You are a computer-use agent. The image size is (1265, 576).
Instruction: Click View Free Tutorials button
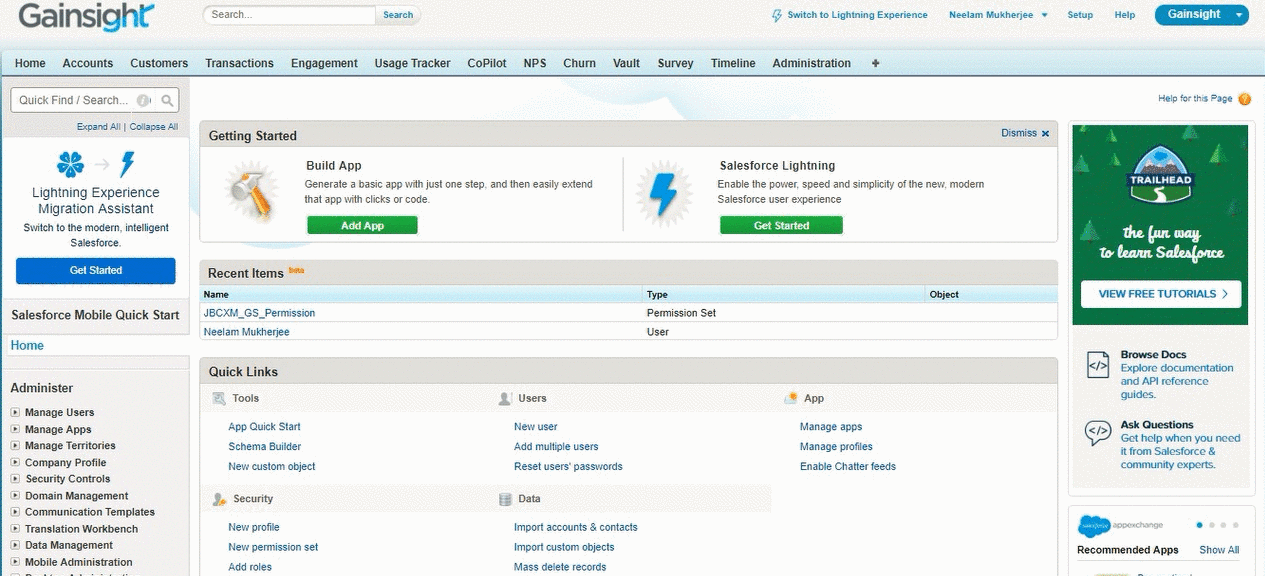(x=1161, y=294)
